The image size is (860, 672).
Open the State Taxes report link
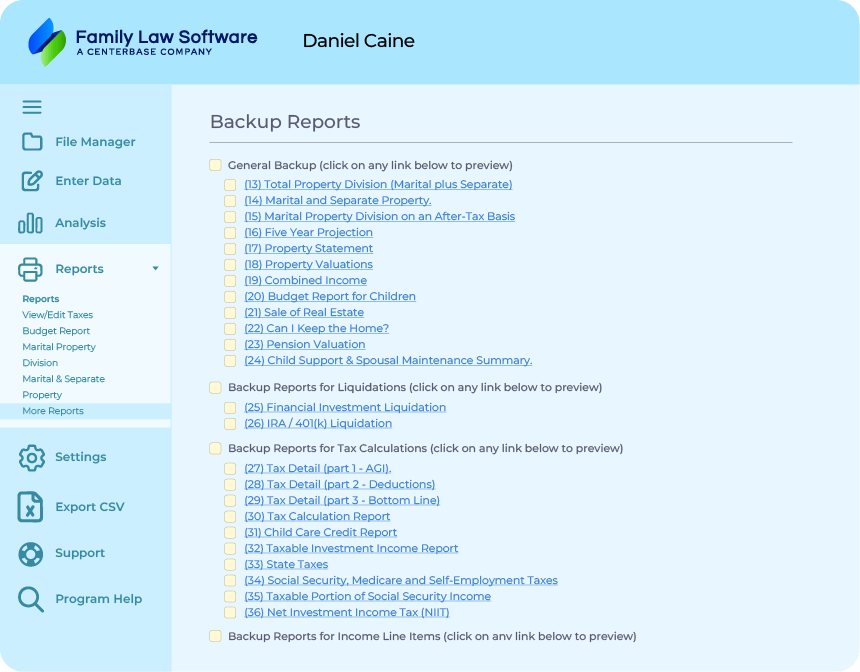pos(286,565)
